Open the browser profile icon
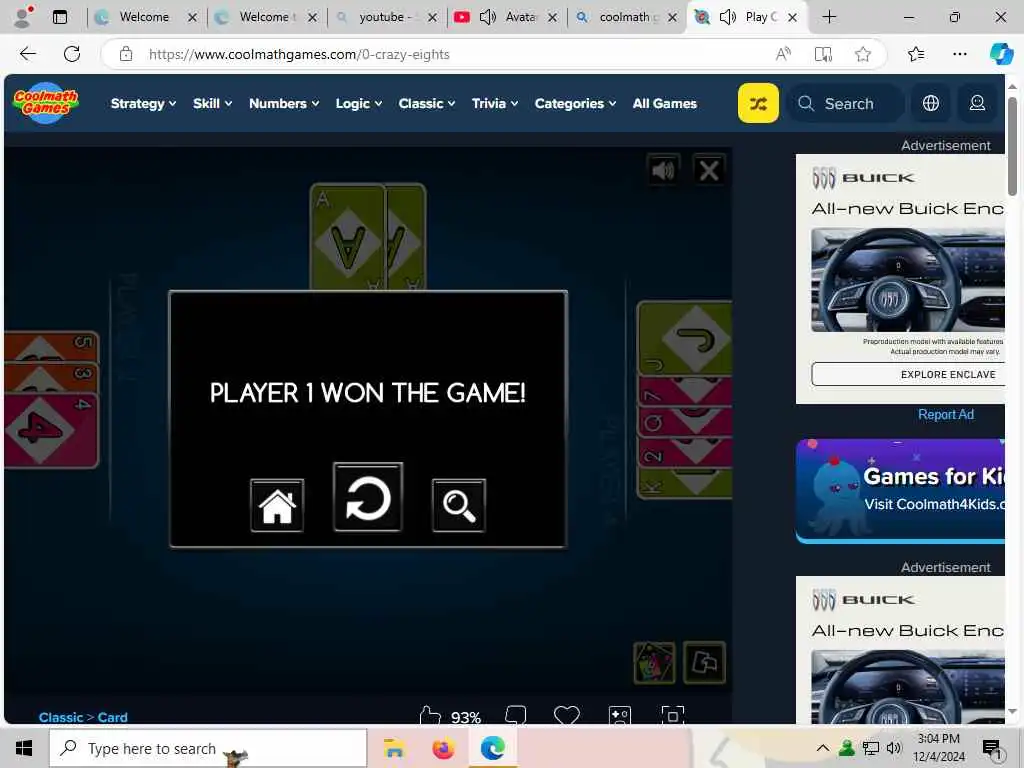 [x=23, y=16]
